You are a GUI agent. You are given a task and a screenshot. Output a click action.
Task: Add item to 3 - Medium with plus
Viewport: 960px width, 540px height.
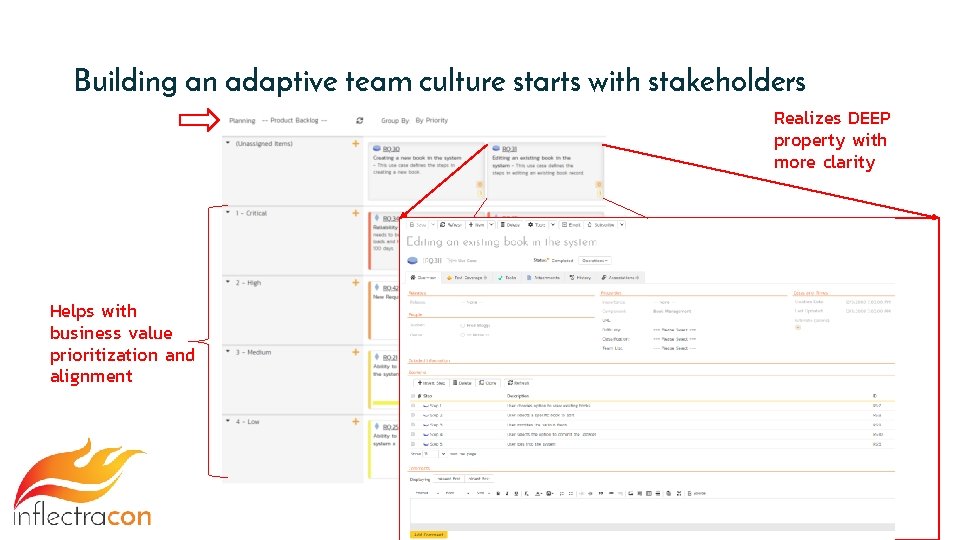356,352
